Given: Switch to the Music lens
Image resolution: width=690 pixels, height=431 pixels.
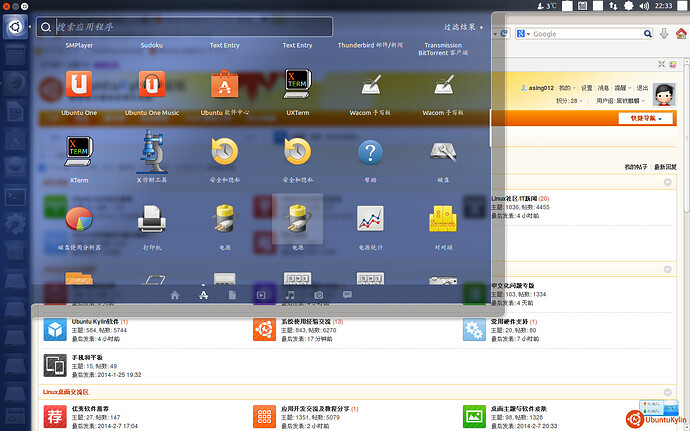Looking at the screenshot, I should pyautogui.click(x=290, y=295).
